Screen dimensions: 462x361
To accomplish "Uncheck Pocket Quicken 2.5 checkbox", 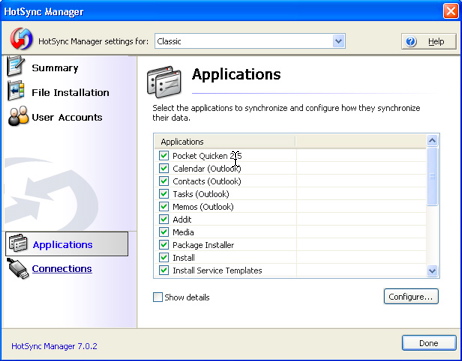I will [x=164, y=156].
